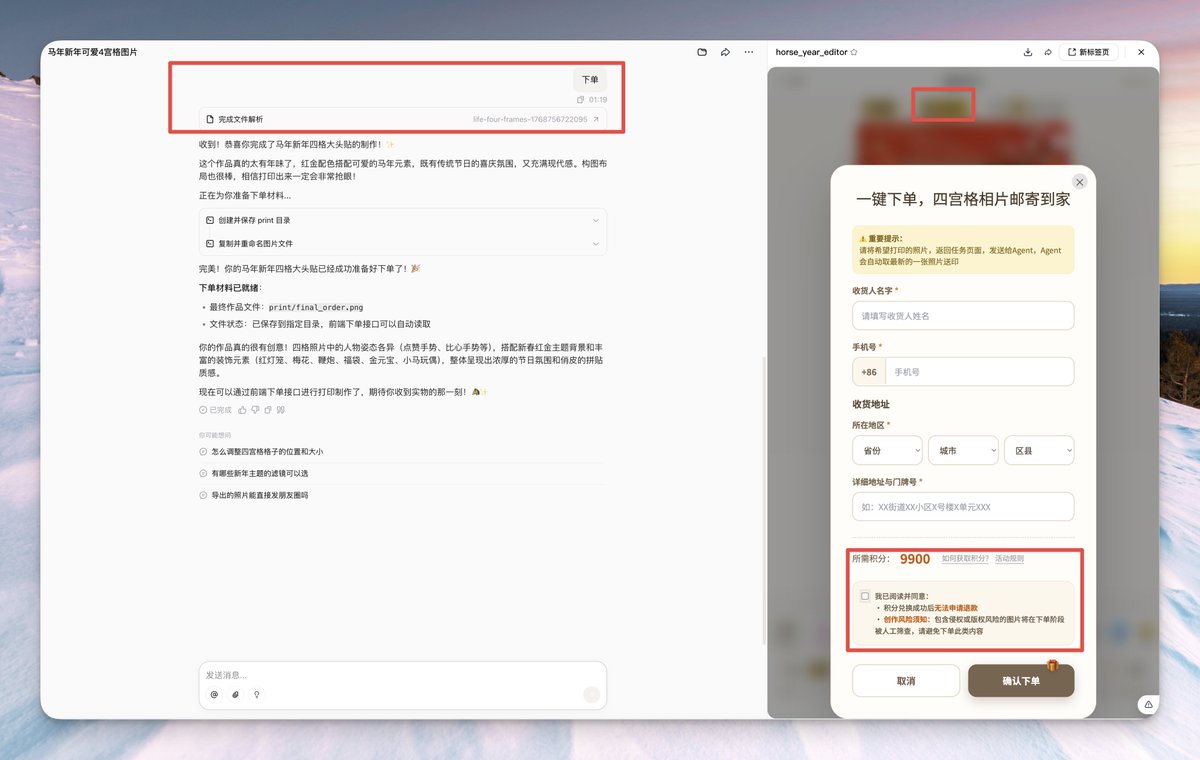Click the 确认下单 confirm order button
The image size is (1200, 760).
tap(1021, 681)
